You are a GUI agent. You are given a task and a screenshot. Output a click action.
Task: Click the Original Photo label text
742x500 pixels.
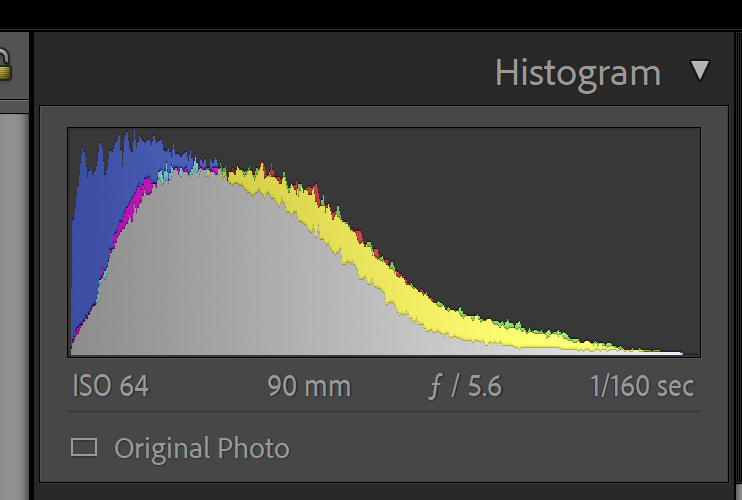[x=201, y=448]
